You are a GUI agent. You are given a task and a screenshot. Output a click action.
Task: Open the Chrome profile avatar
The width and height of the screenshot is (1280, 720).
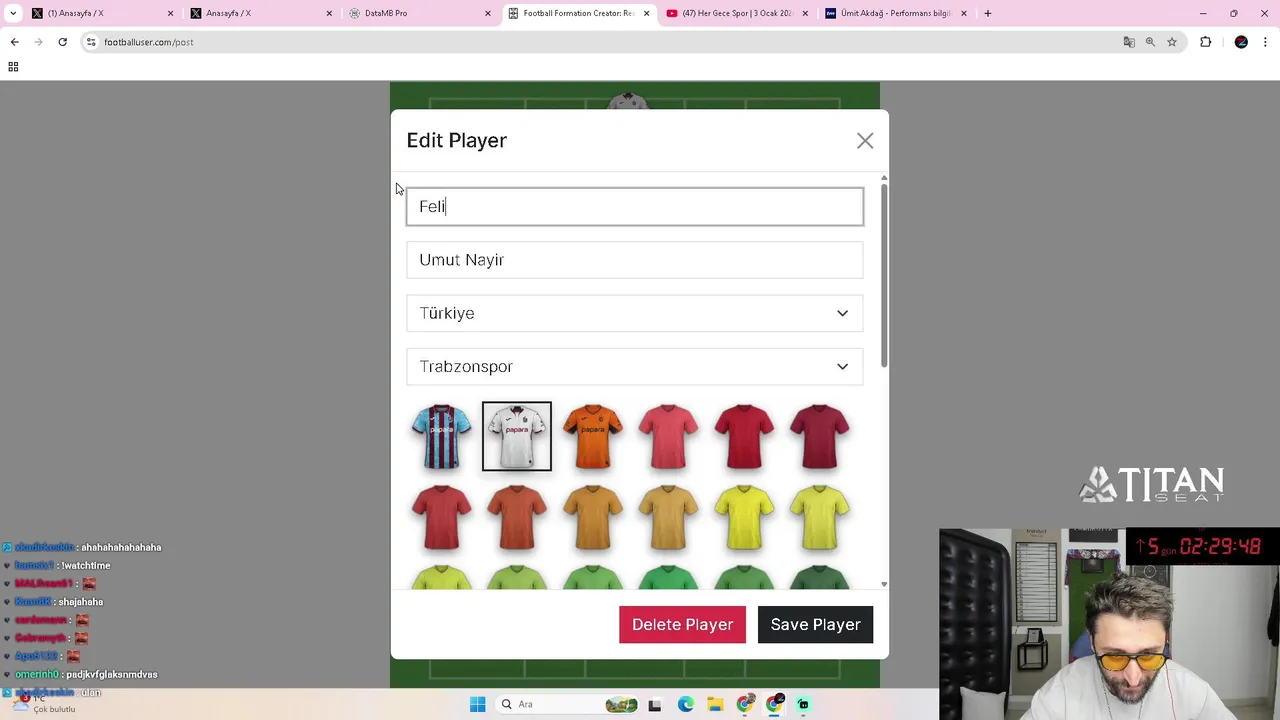(x=1241, y=42)
